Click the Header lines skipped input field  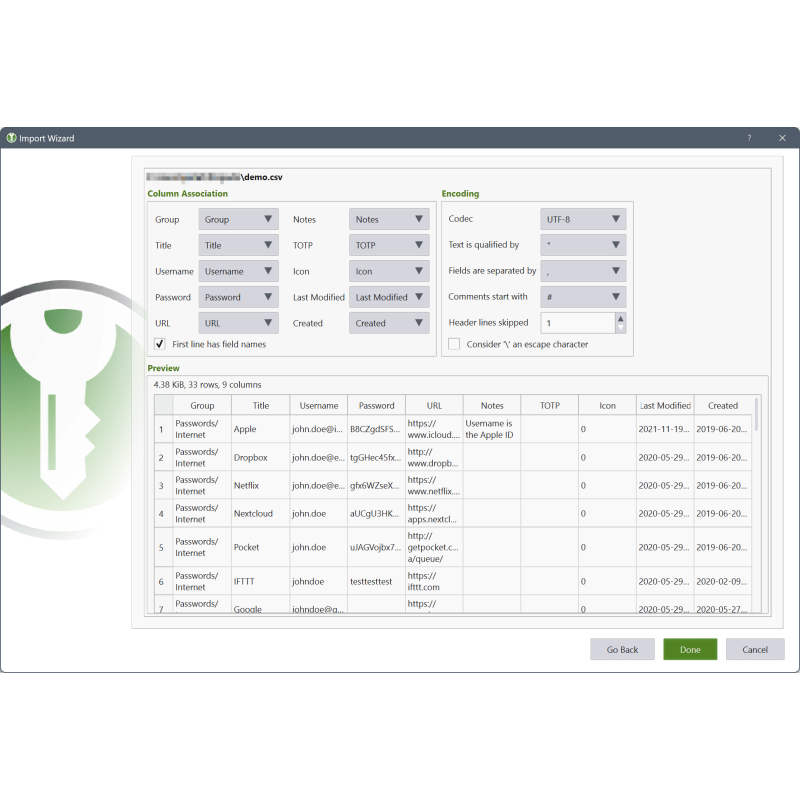tap(578, 323)
